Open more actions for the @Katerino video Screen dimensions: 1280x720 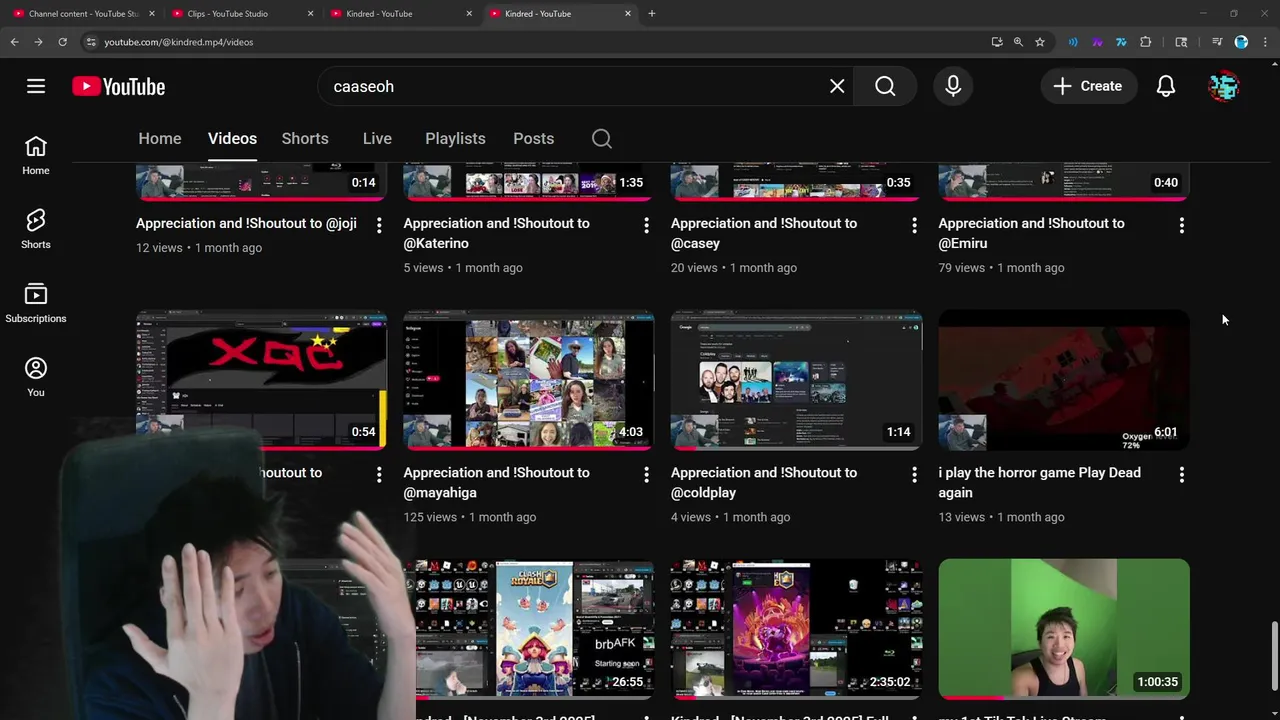coord(646,226)
